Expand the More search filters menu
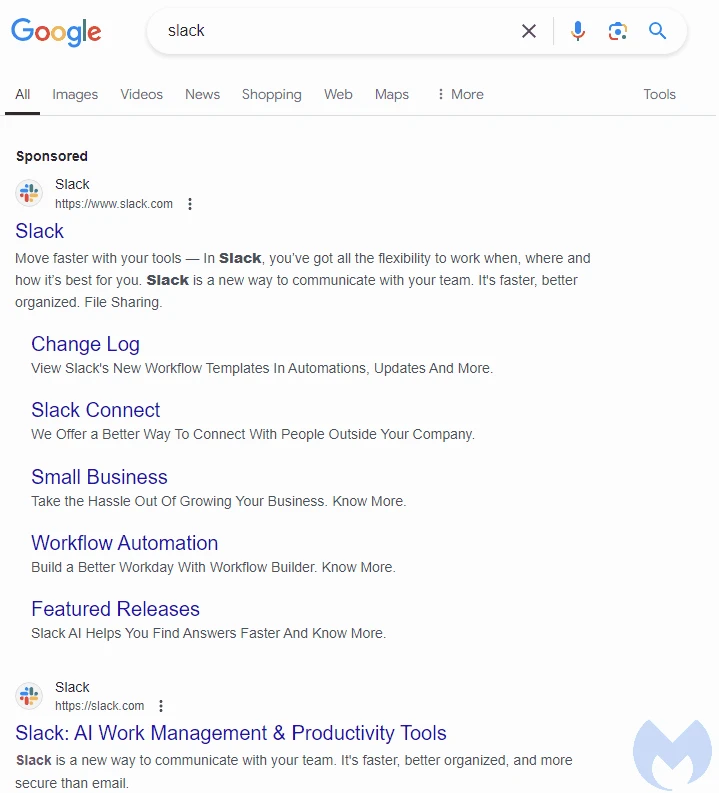This screenshot has width=719, height=793. pyautogui.click(x=460, y=95)
